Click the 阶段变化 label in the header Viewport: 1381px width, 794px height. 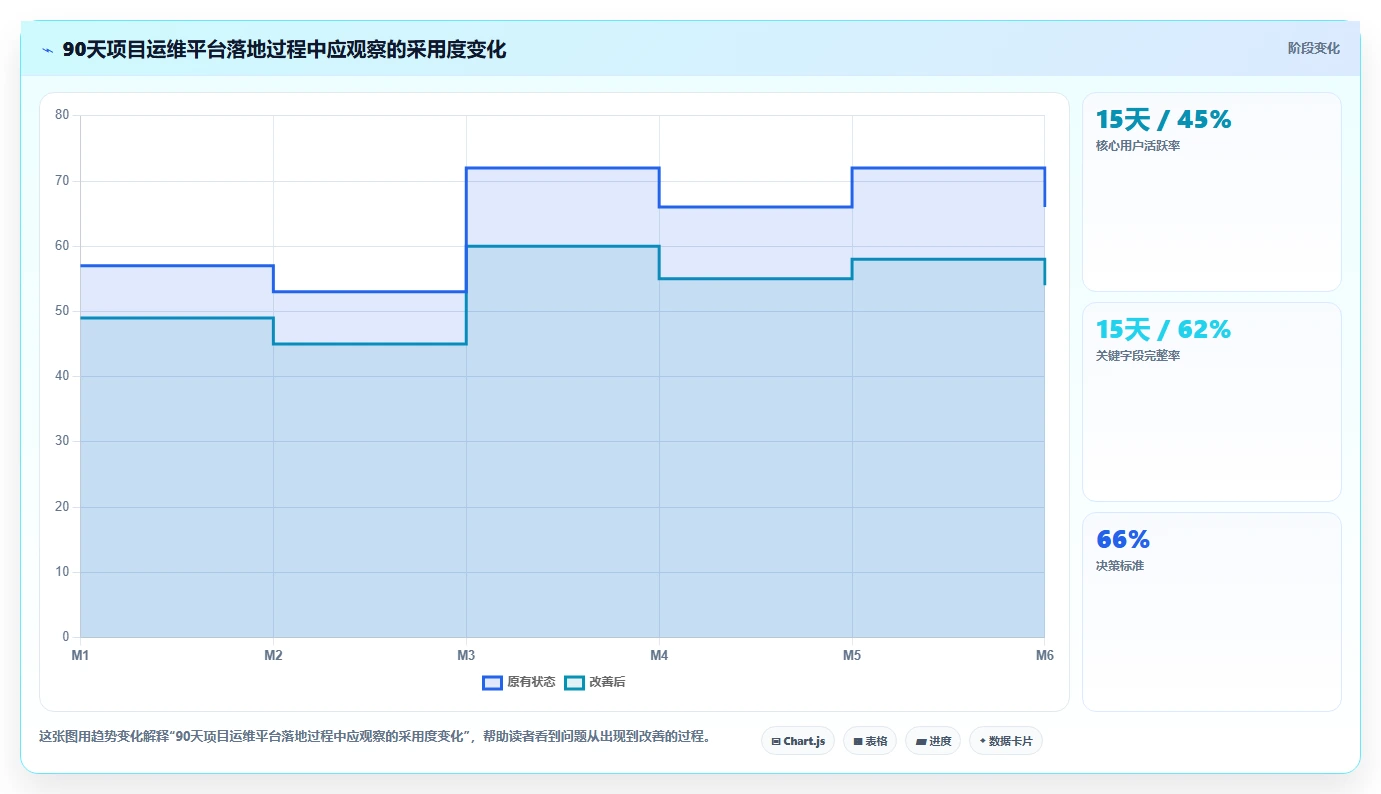click(x=1313, y=48)
